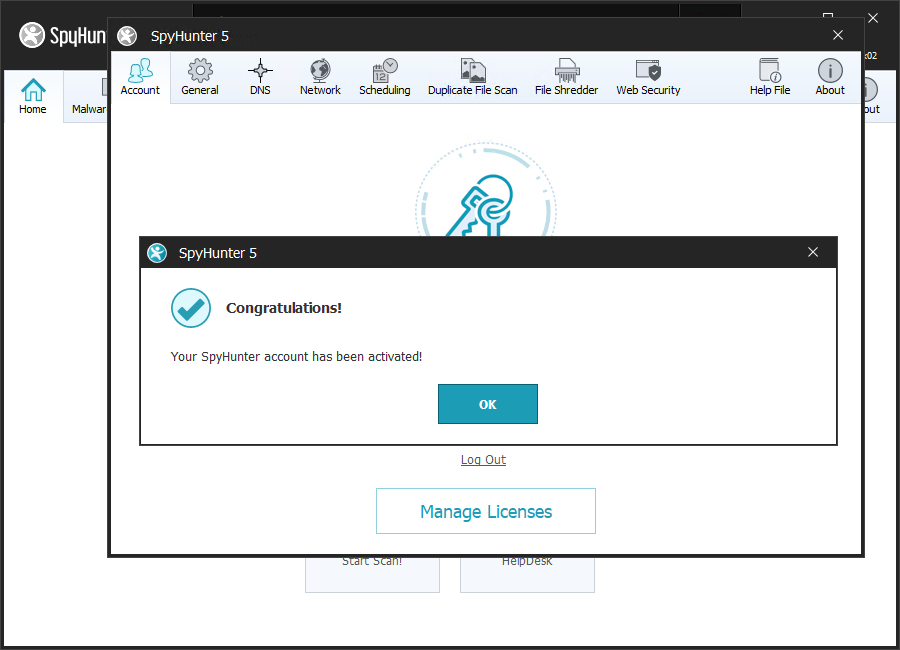Select the DNS settings icon

pyautogui.click(x=260, y=77)
